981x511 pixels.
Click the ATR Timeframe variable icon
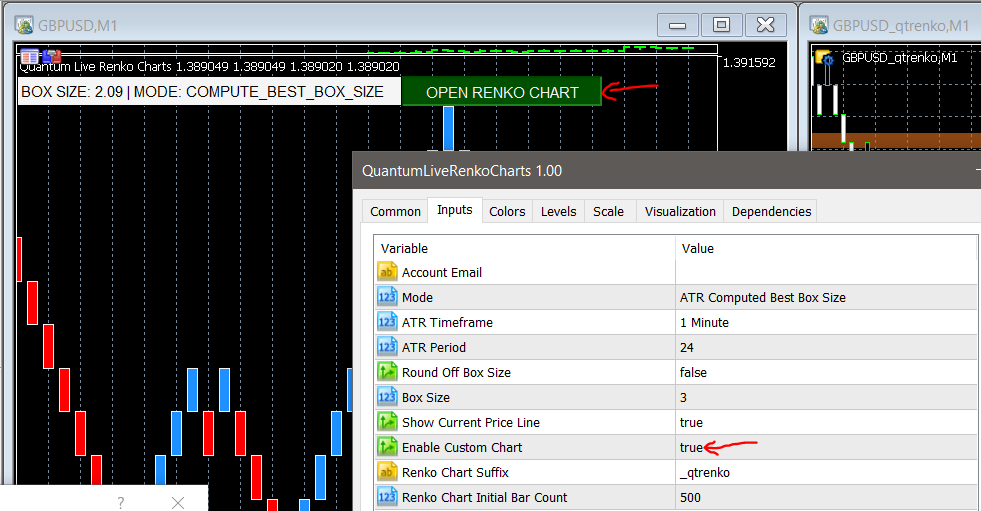[x=387, y=322]
